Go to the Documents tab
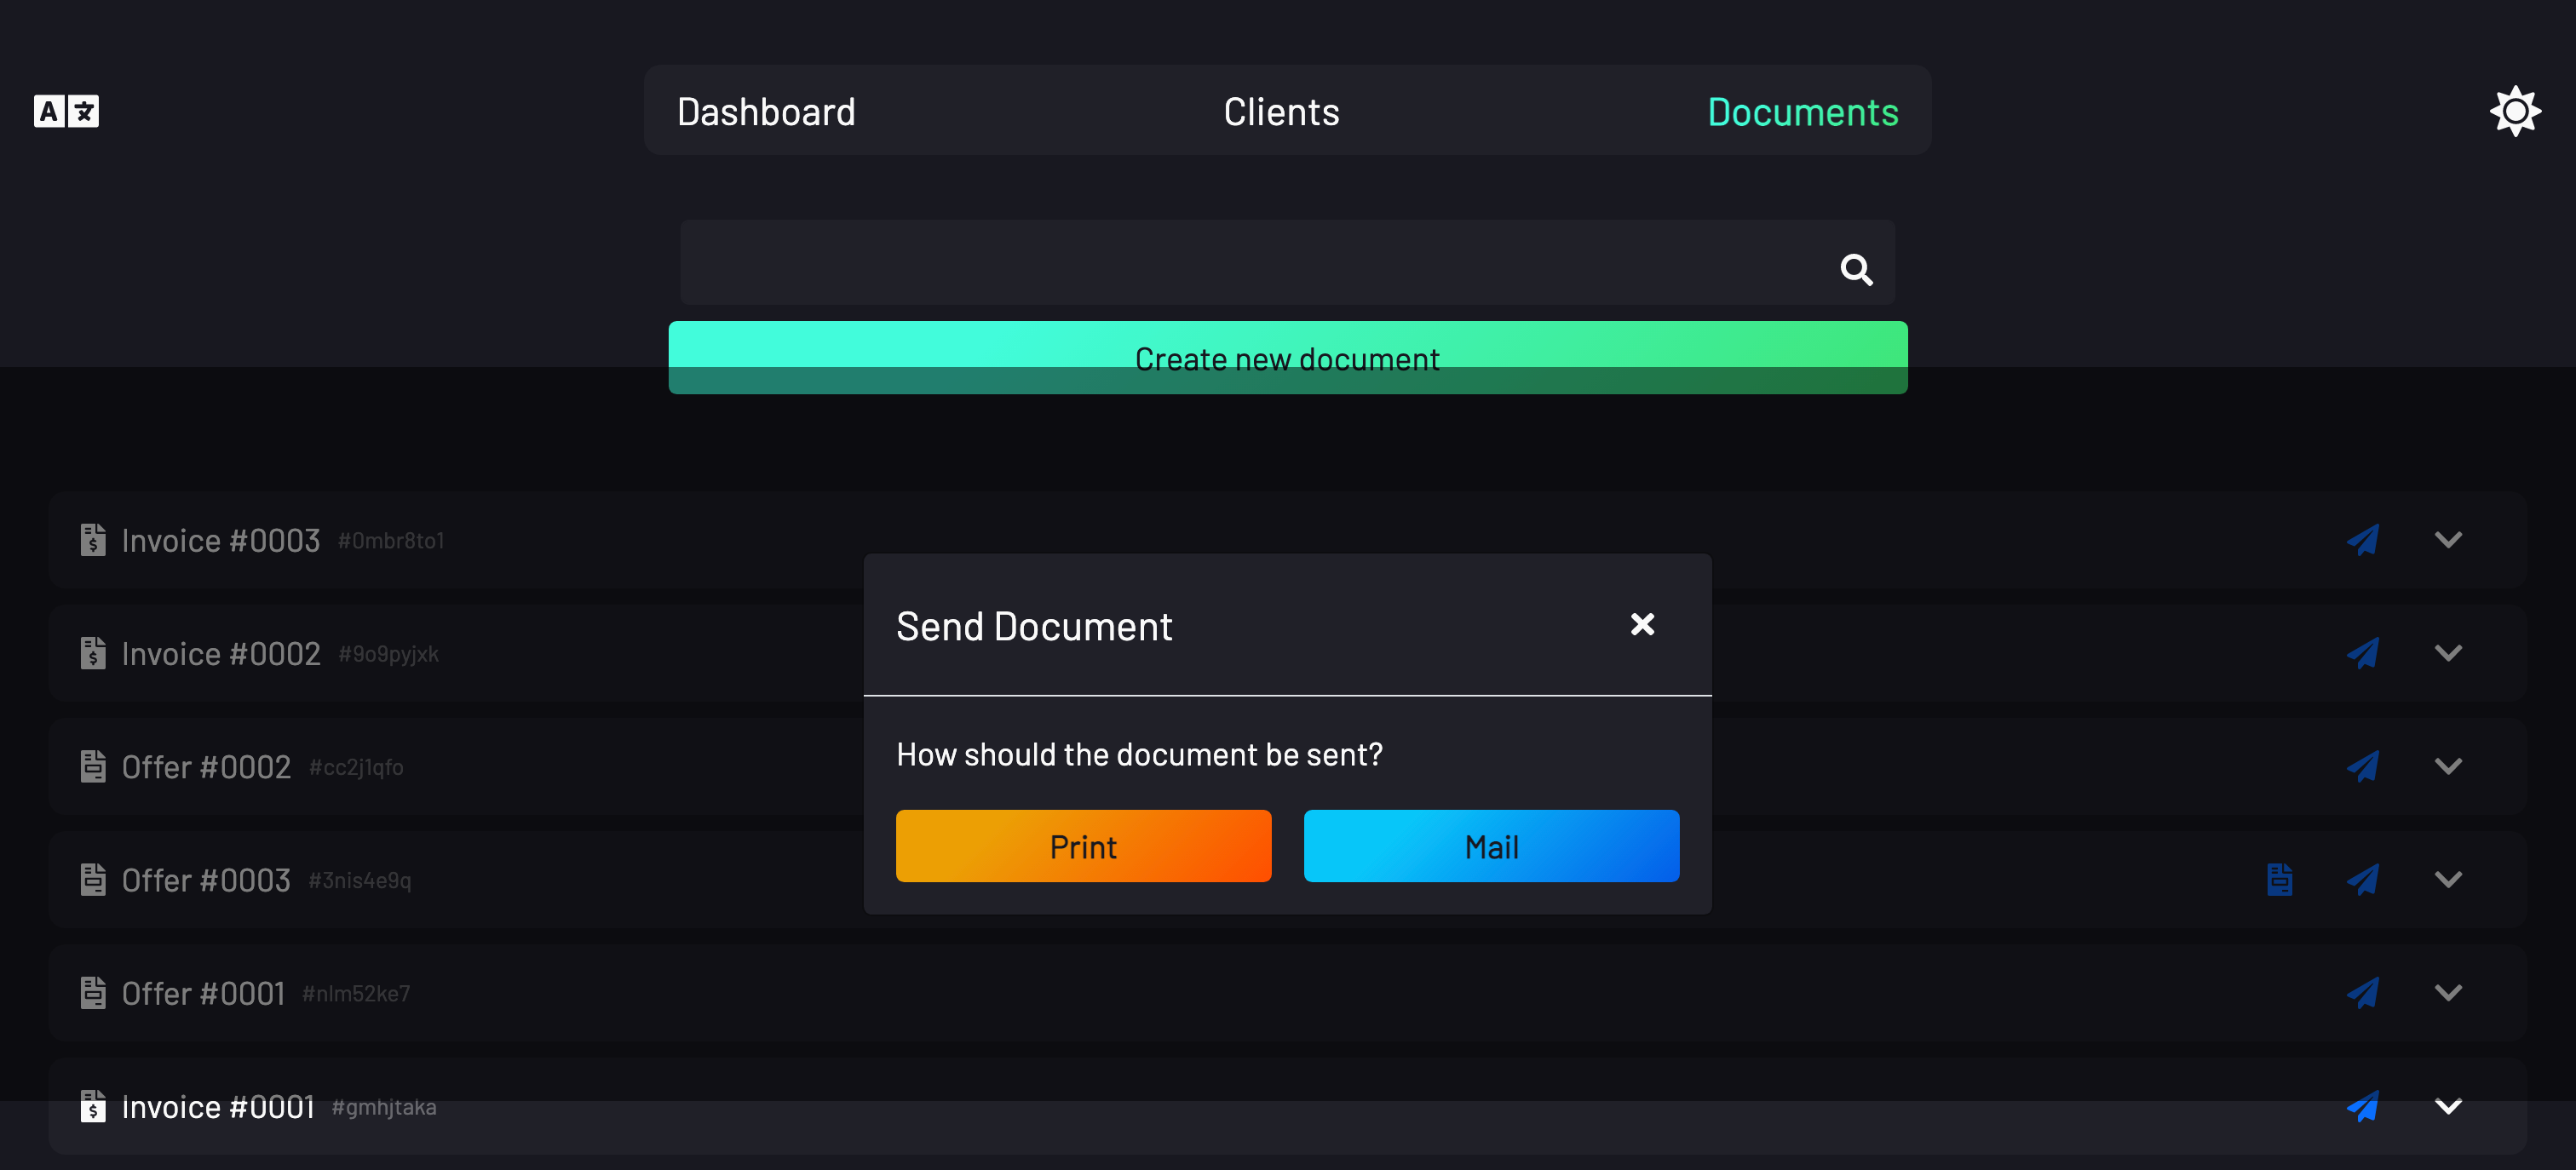Image resolution: width=2576 pixels, height=1170 pixels. pos(1802,112)
